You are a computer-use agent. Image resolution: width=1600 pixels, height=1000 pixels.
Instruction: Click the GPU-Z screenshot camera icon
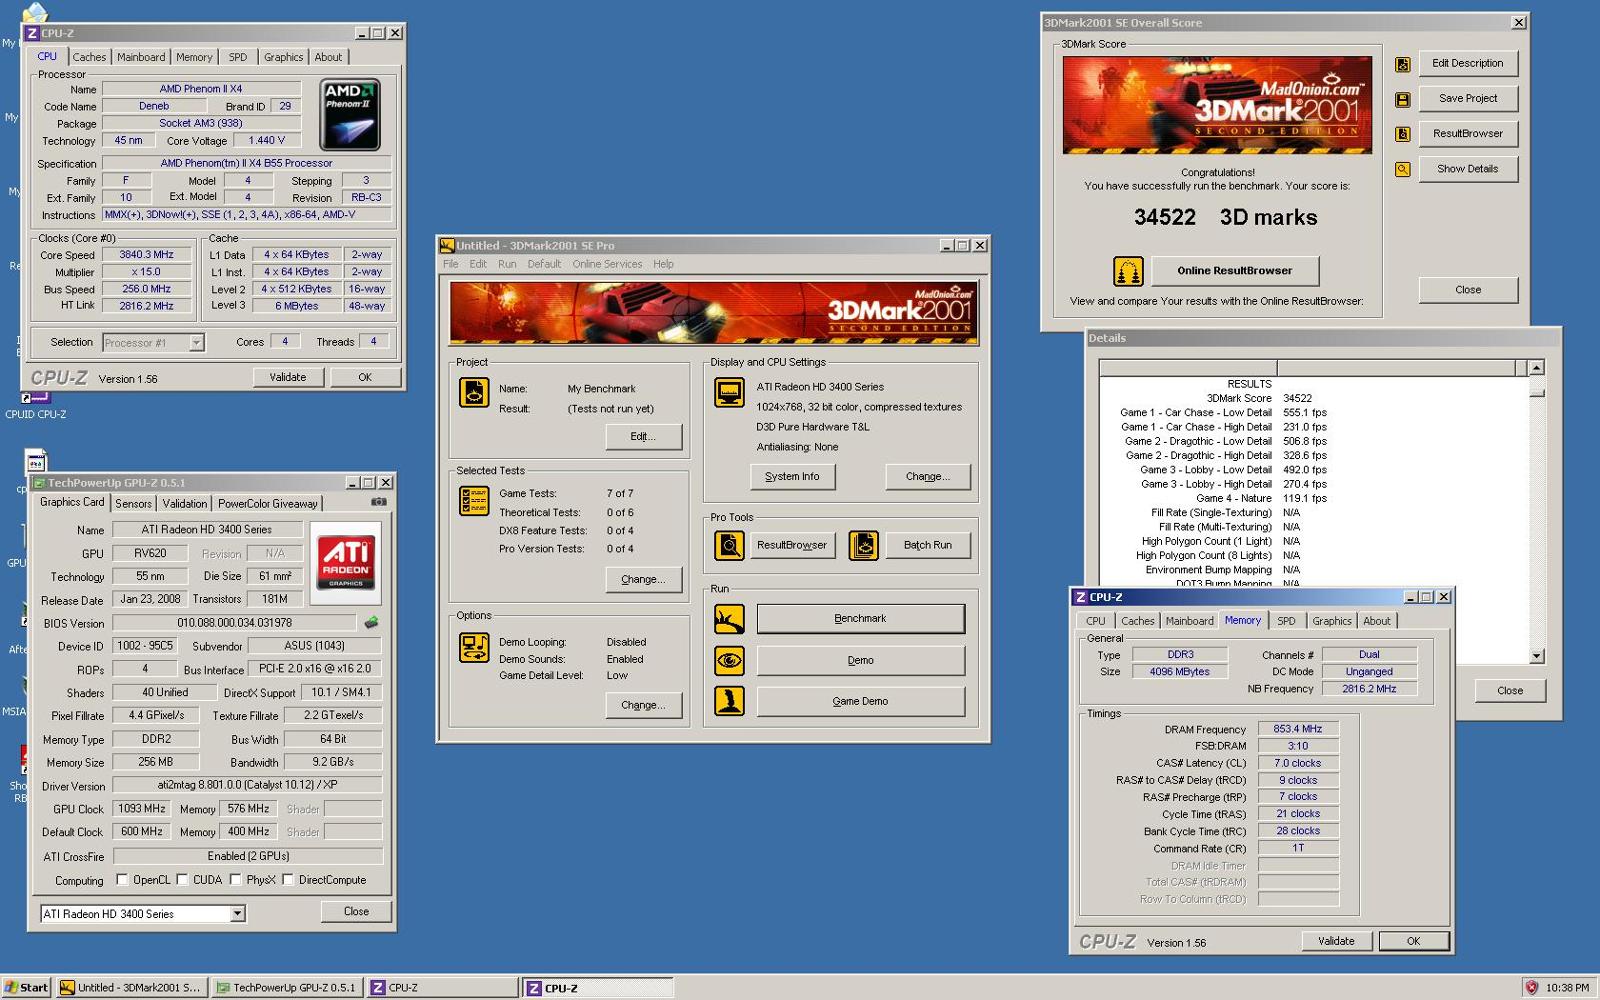(x=379, y=502)
